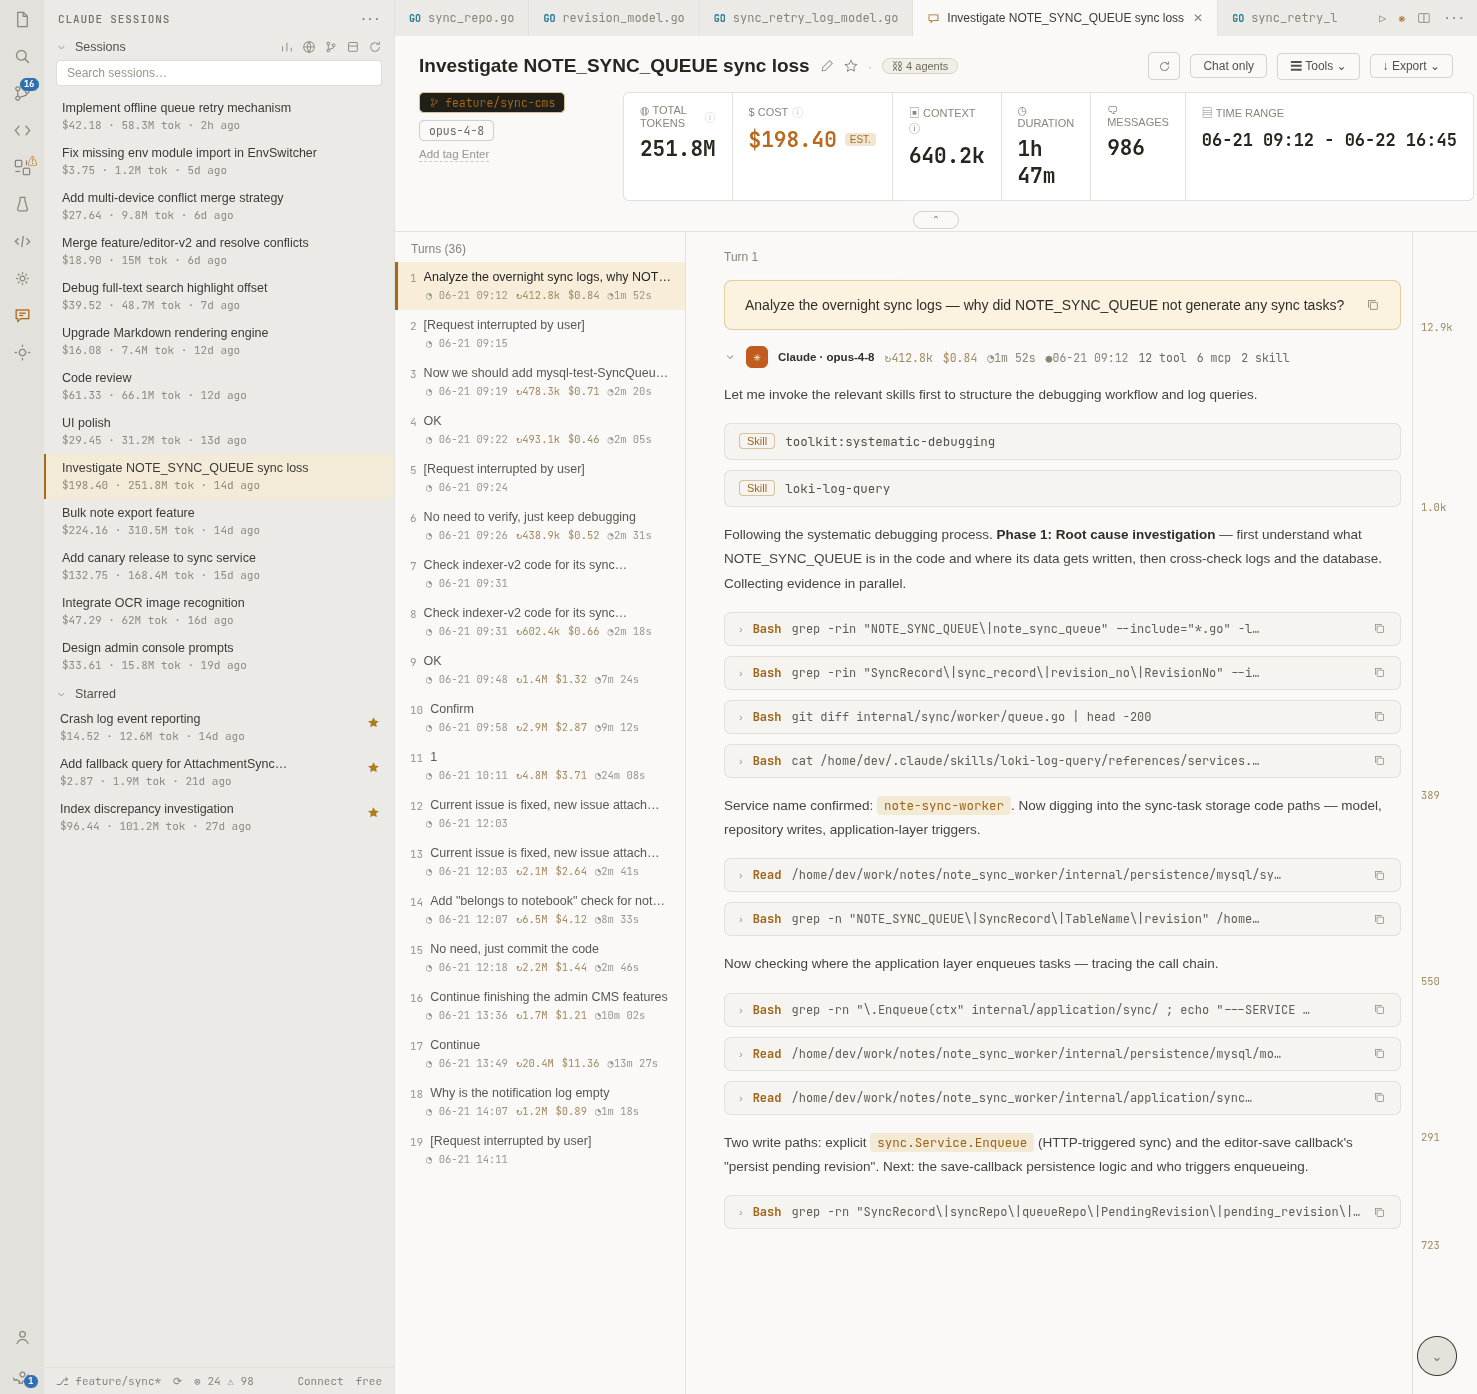Open the Bulk note export feature session
Image resolution: width=1477 pixels, height=1394 pixels.
coord(219,521)
